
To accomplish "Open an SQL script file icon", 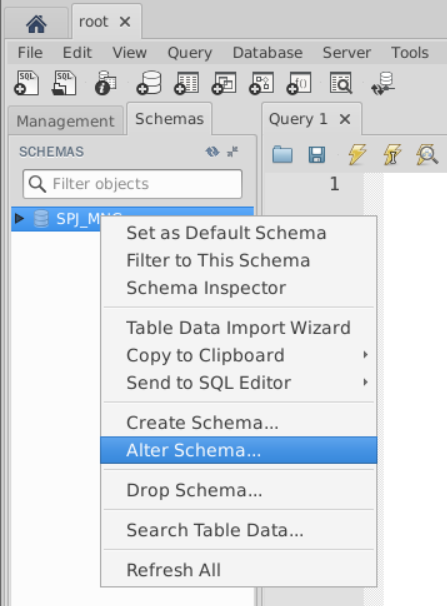I will [x=64, y=83].
